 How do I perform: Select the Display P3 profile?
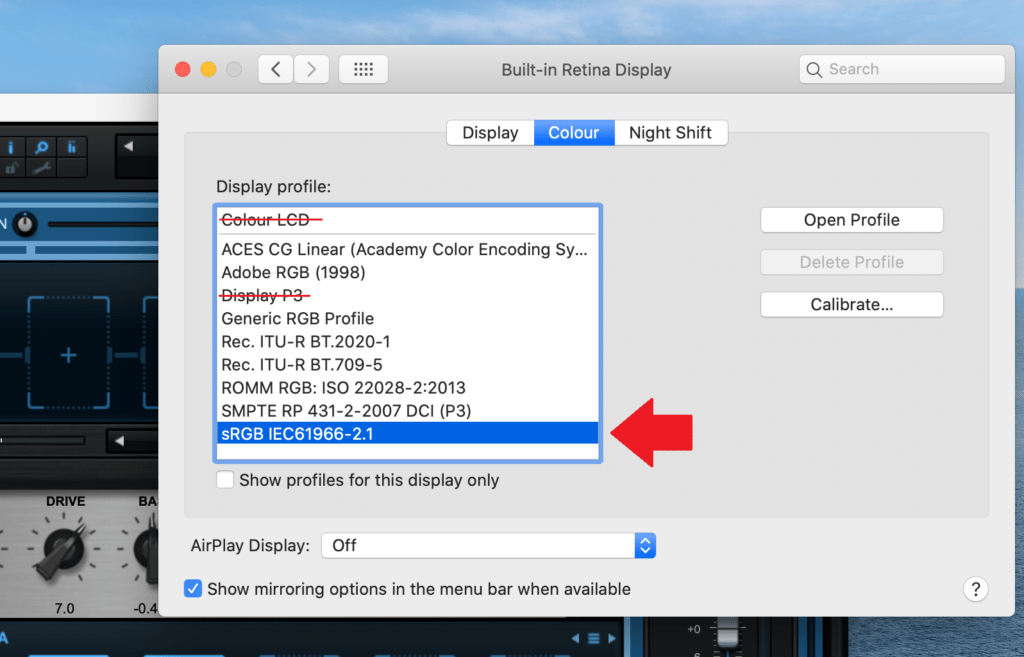coord(408,295)
